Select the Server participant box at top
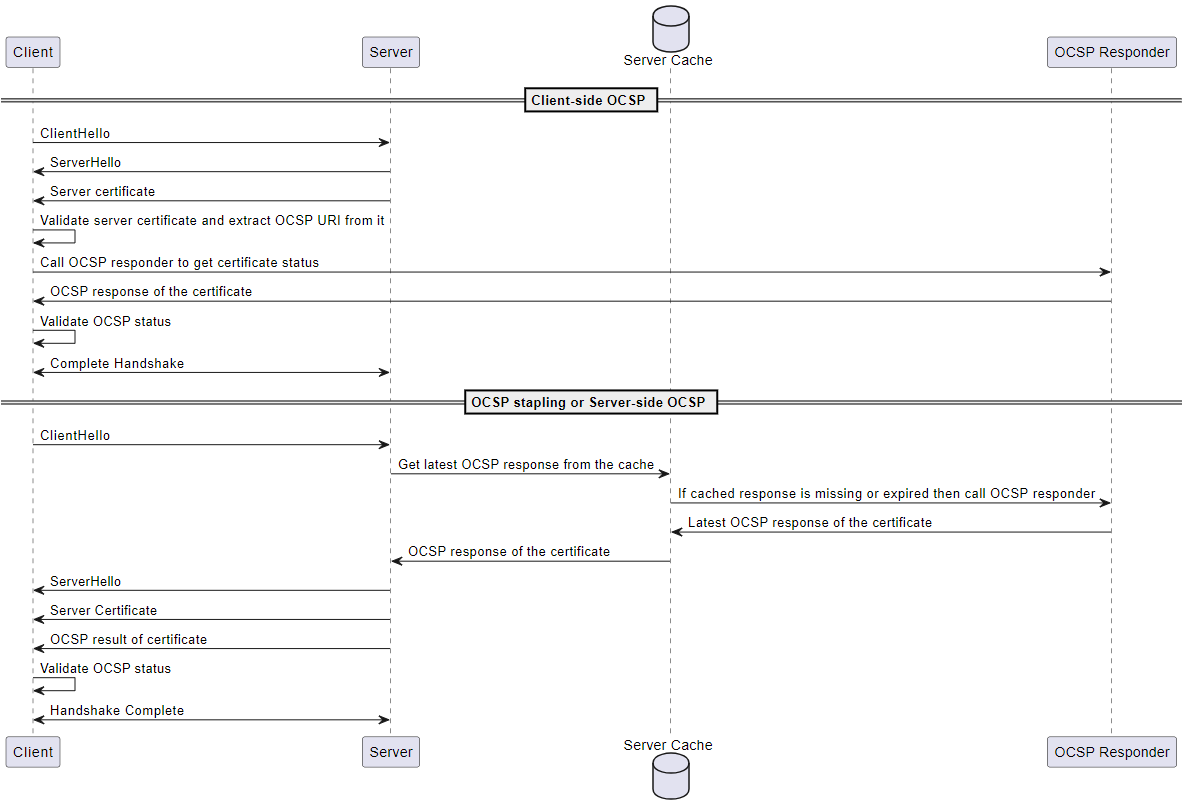Image resolution: width=1187 pixels, height=805 pixels. coord(390,51)
